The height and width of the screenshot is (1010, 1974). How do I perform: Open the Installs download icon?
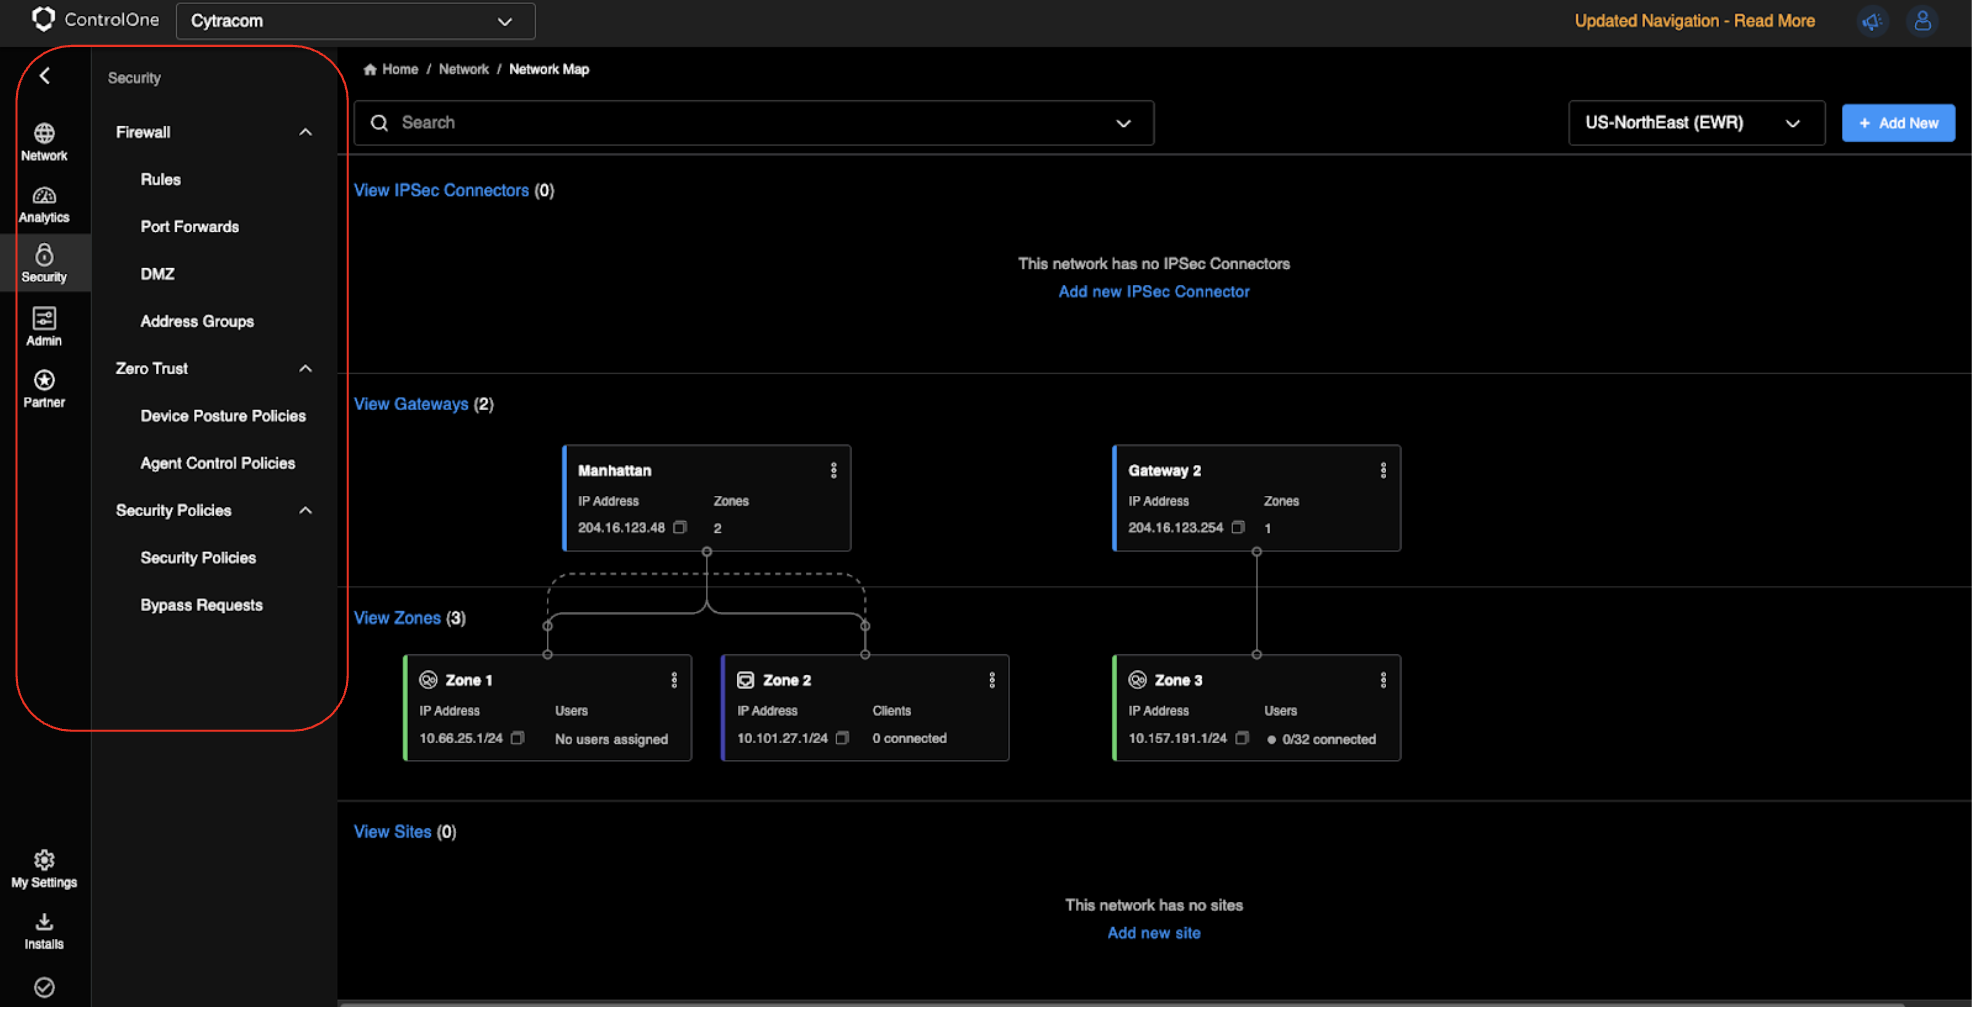point(44,930)
